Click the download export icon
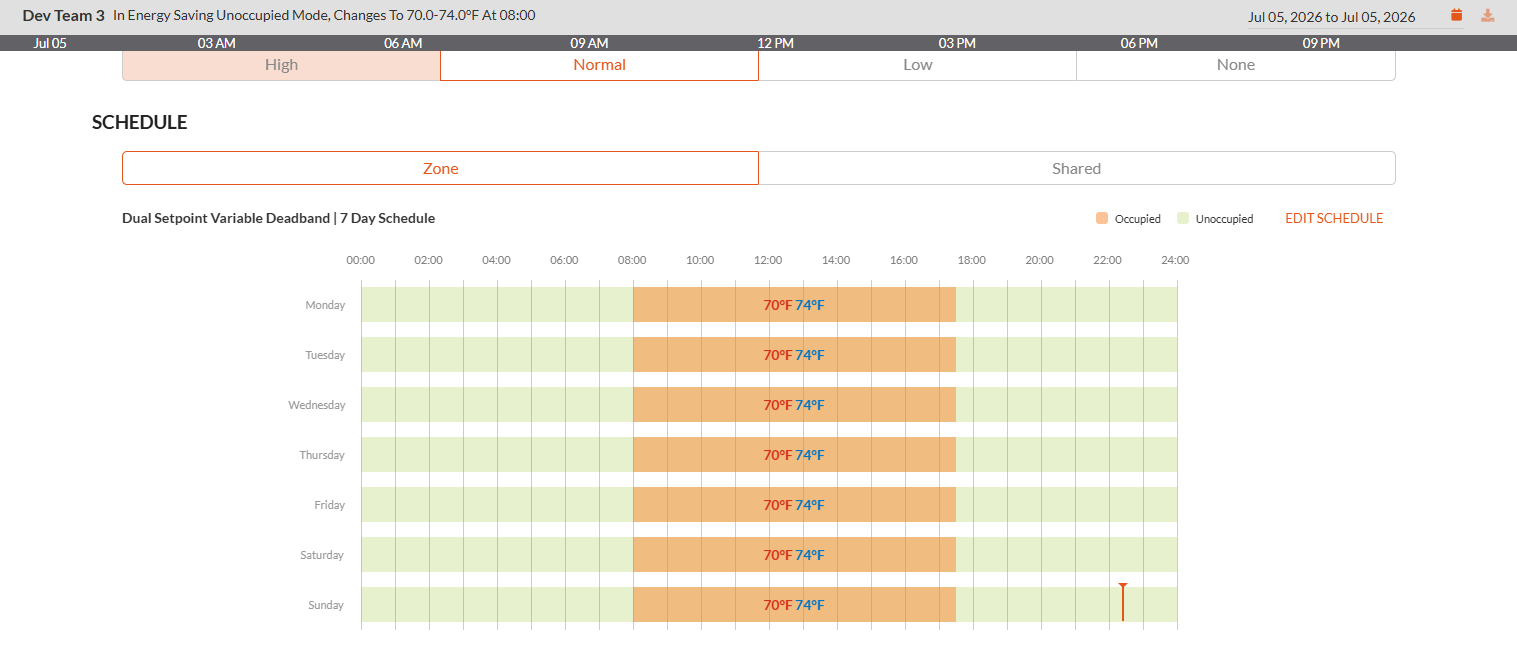Image resolution: width=1517 pixels, height=655 pixels. [x=1488, y=15]
